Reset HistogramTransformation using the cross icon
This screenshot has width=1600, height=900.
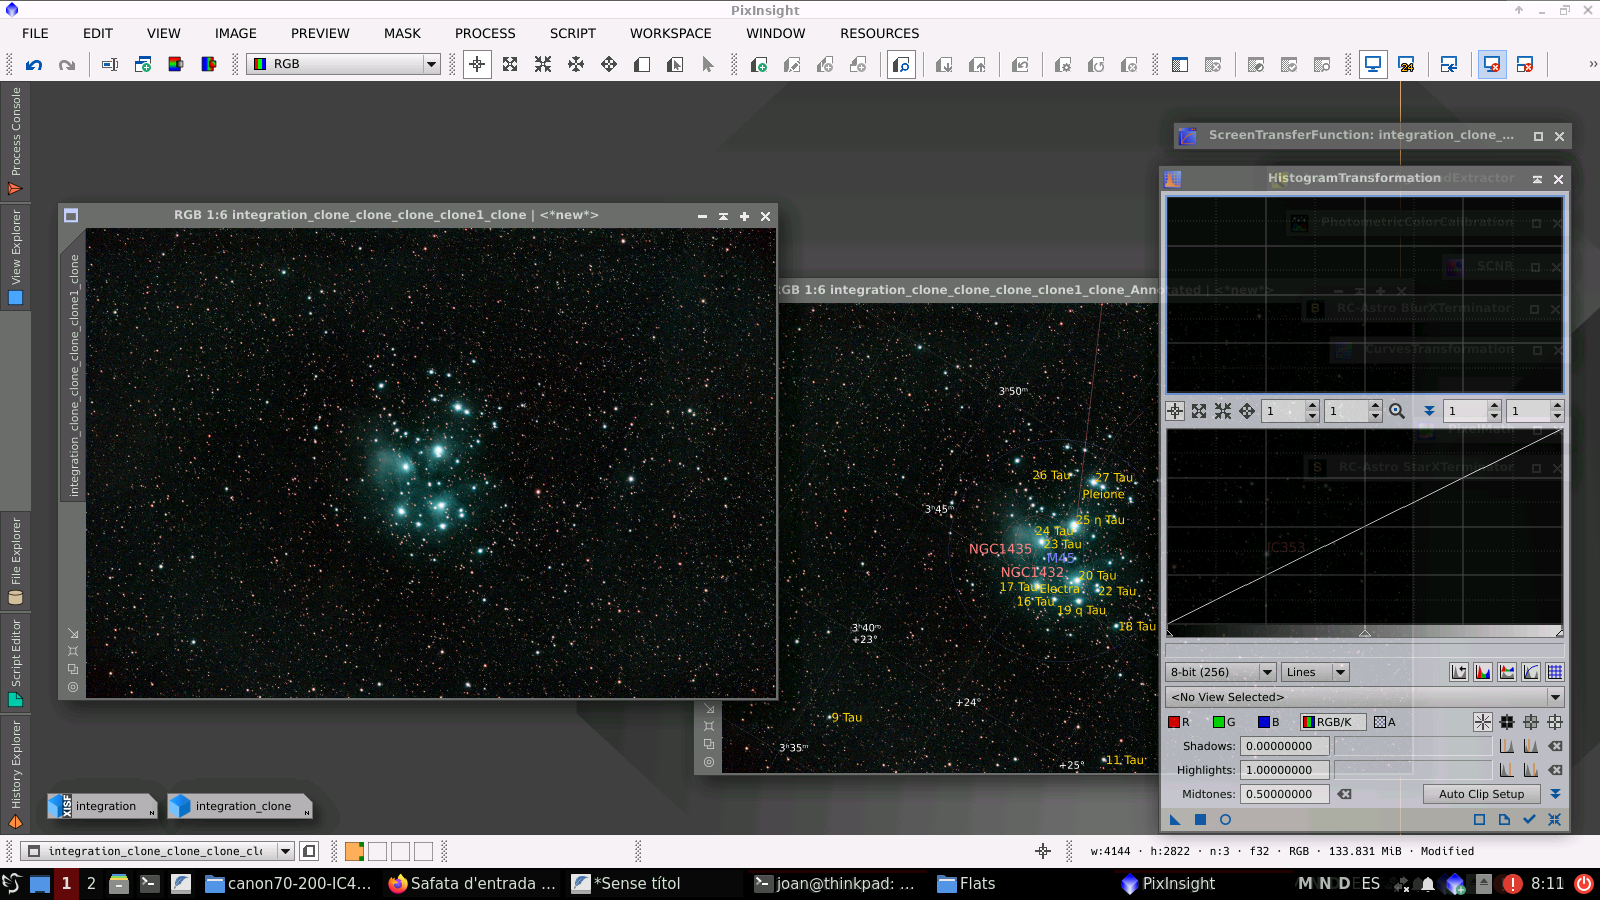click(1554, 819)
